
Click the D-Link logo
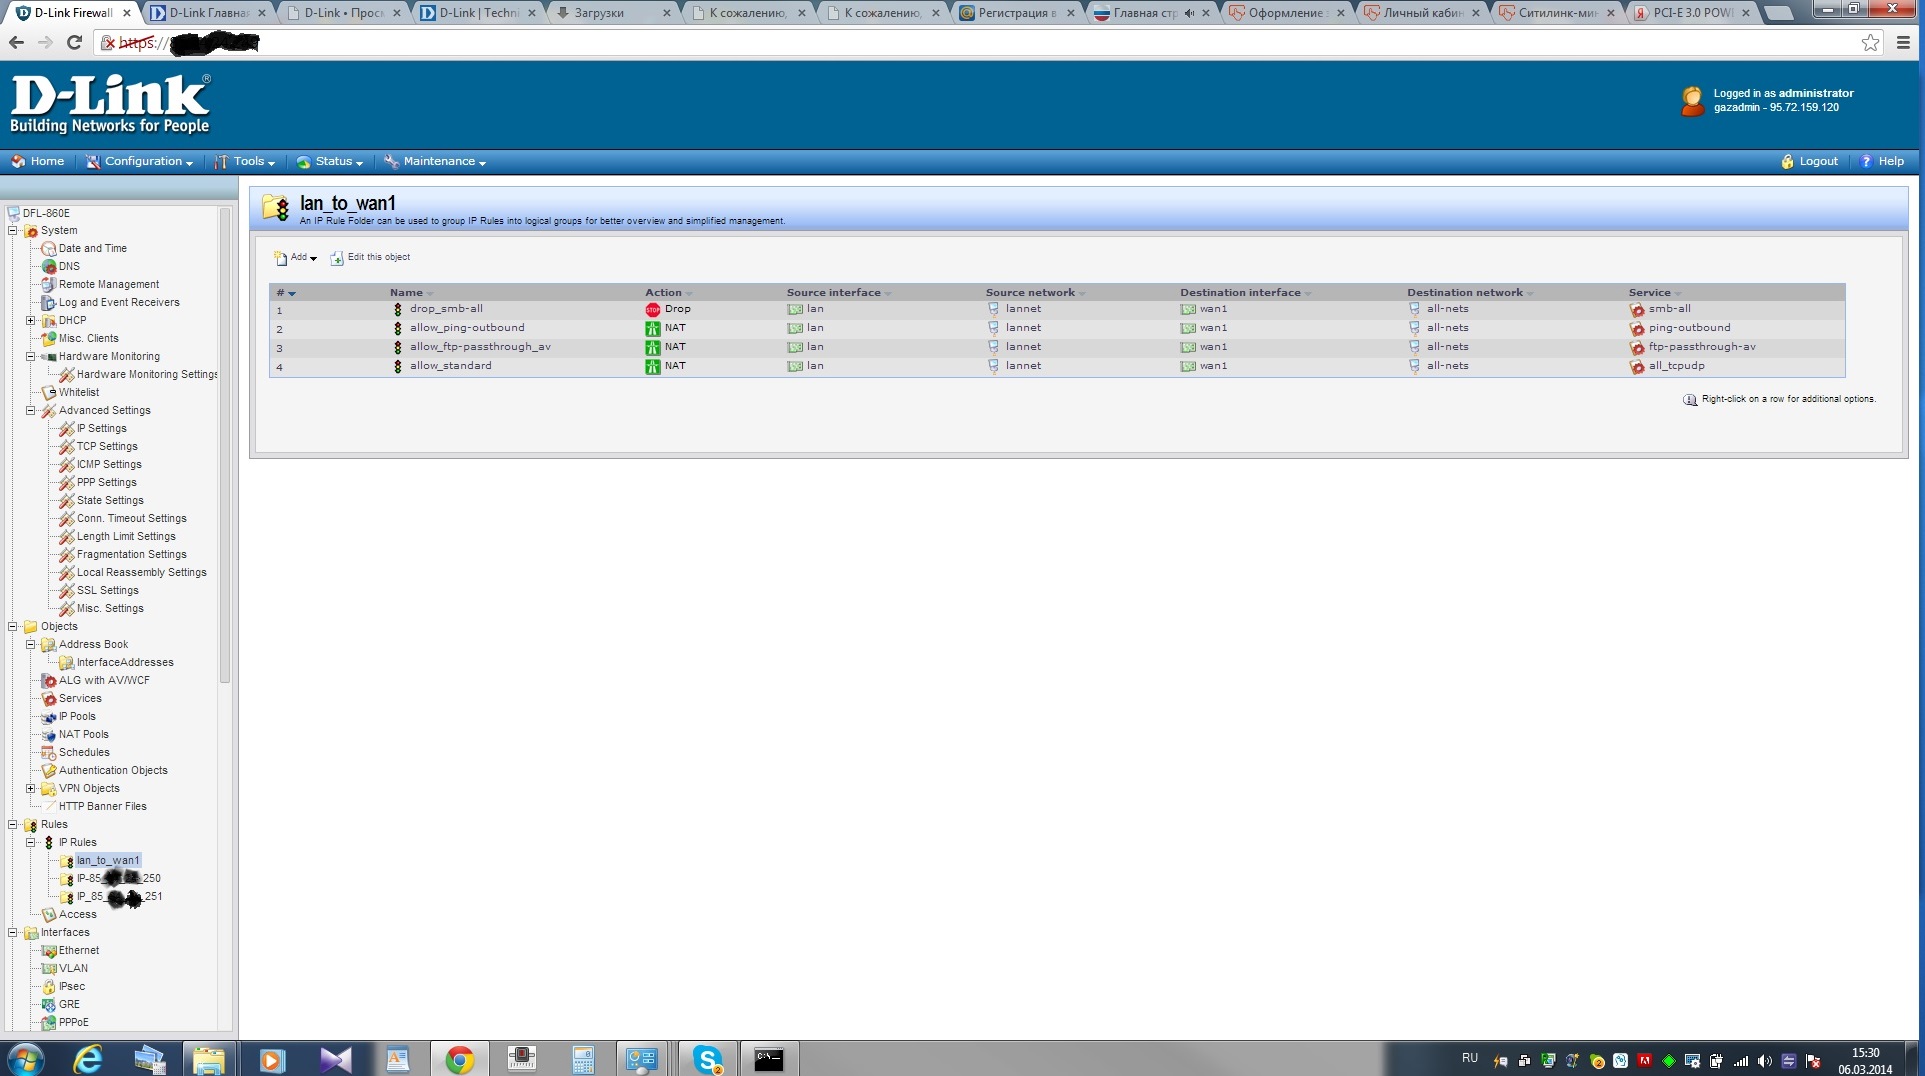coord(110,105)
